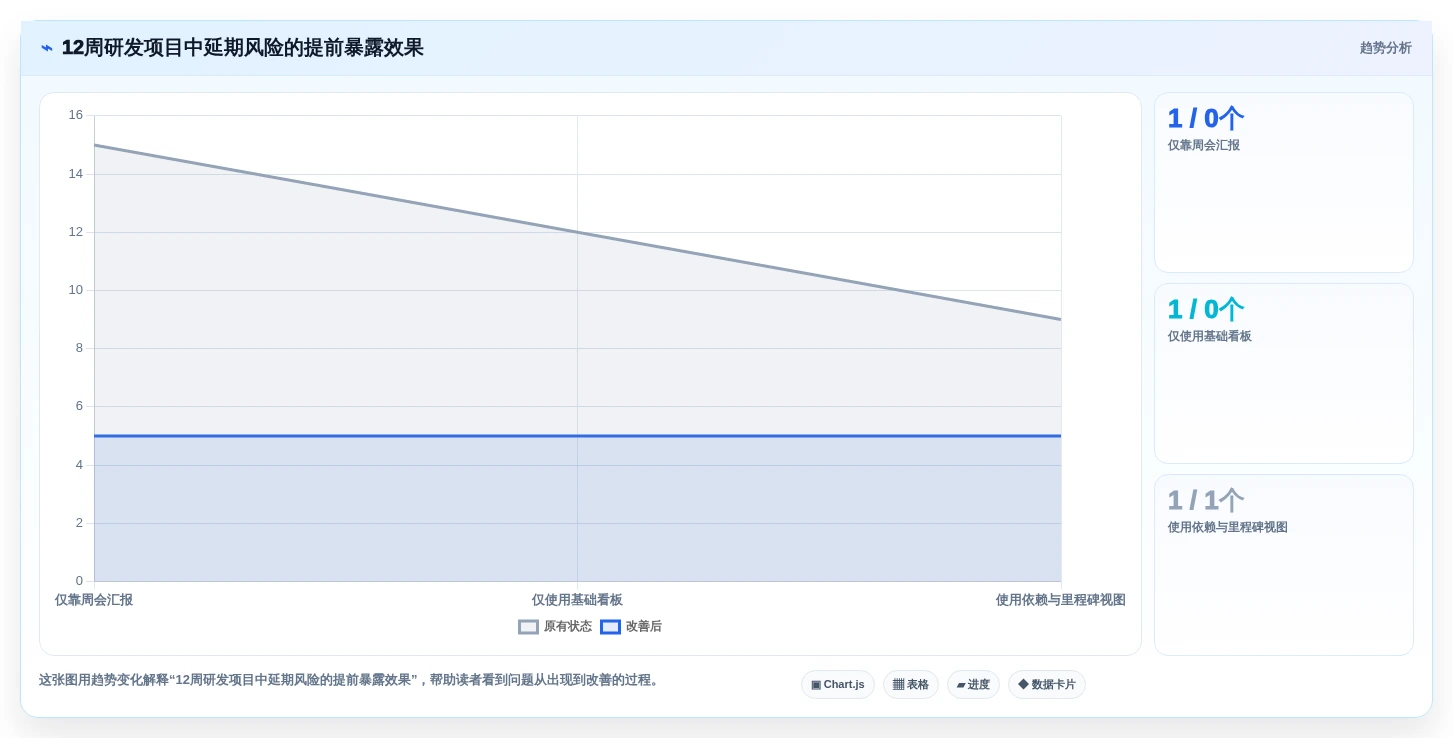Click the chart title 12周研发项目中延期风险的提前暴露效果
The image size is (1453, 738).
[243, 48]
